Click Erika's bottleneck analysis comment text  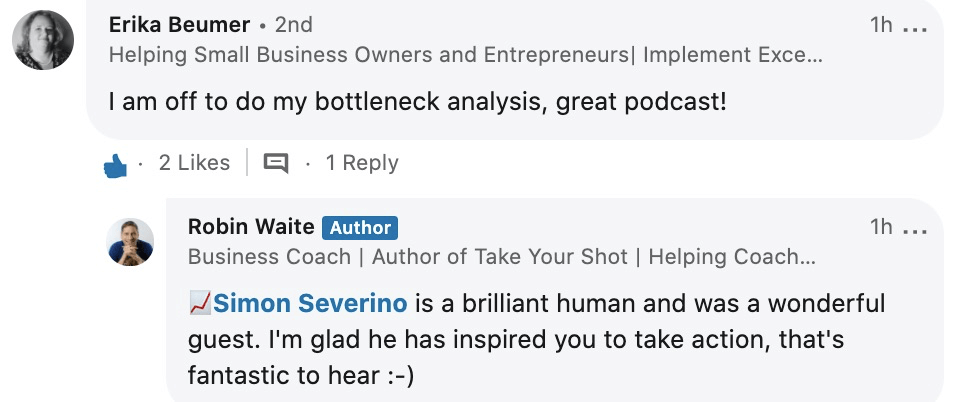(417, 101)
